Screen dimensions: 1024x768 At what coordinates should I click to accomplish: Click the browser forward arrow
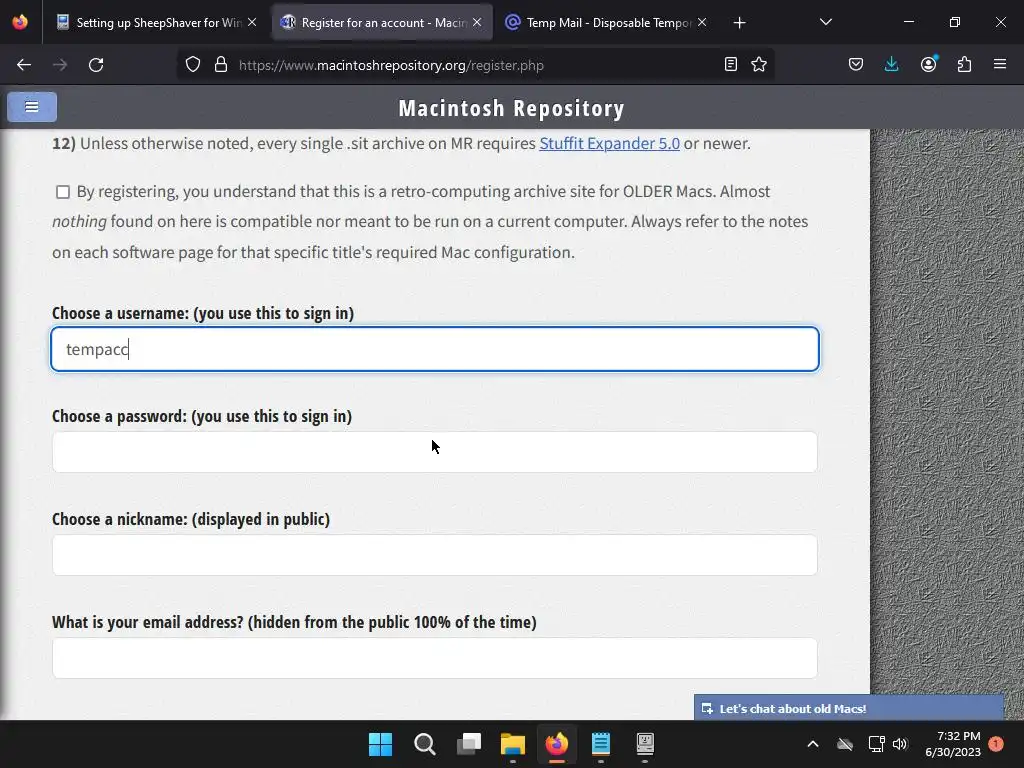point(60,65)
